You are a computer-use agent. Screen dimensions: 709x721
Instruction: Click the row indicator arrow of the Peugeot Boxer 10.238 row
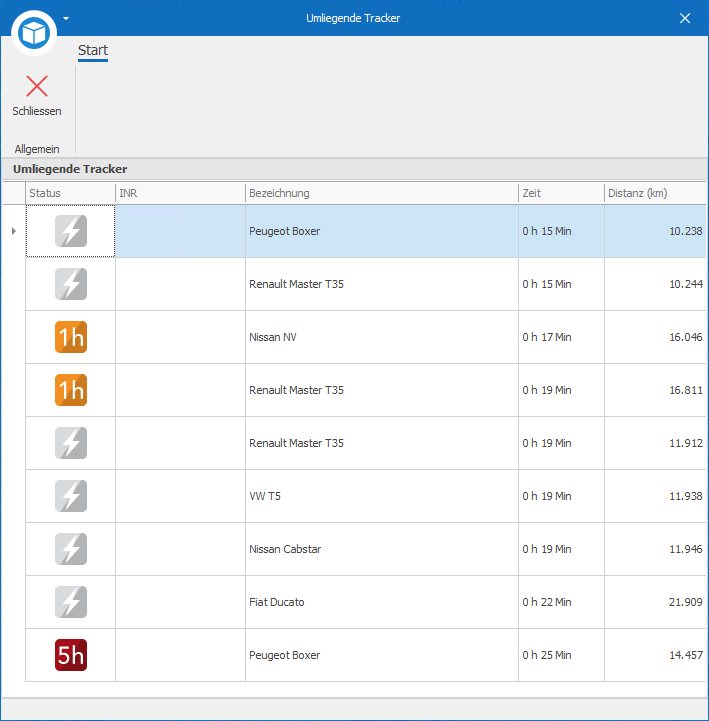[14, 231]
